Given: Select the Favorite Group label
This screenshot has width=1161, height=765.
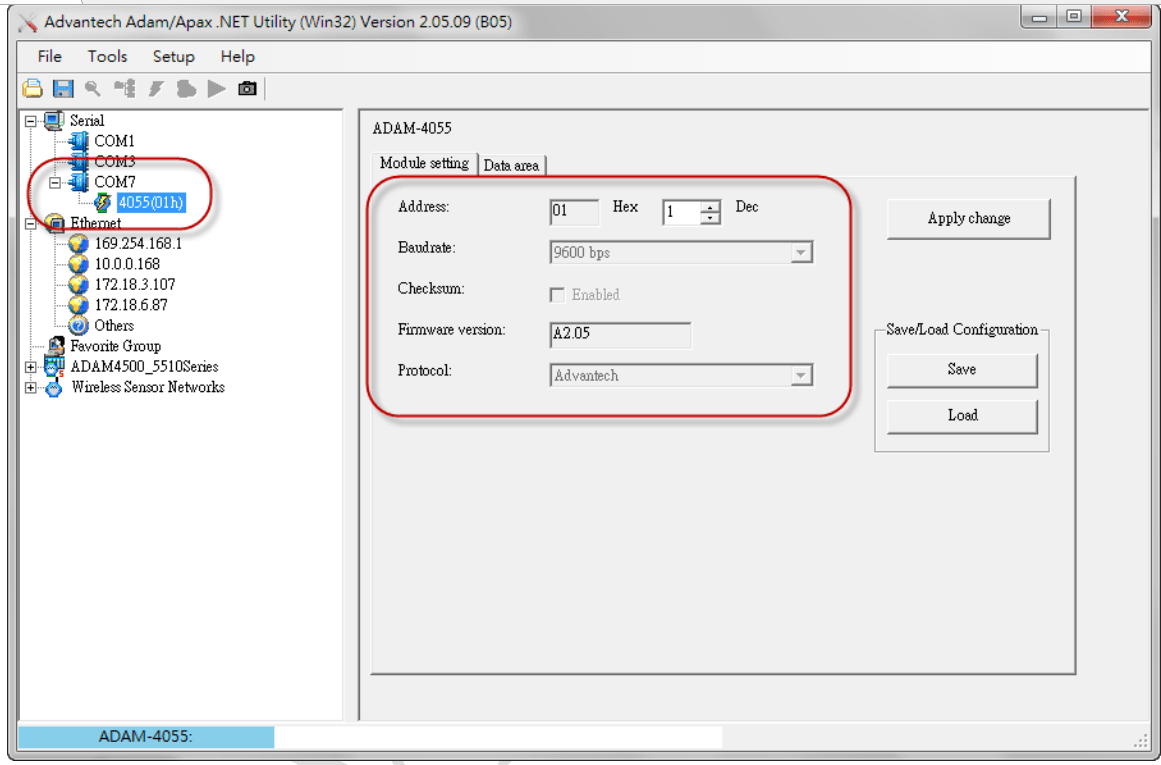Looking at the screenshot, I should (x=116, y=346).
